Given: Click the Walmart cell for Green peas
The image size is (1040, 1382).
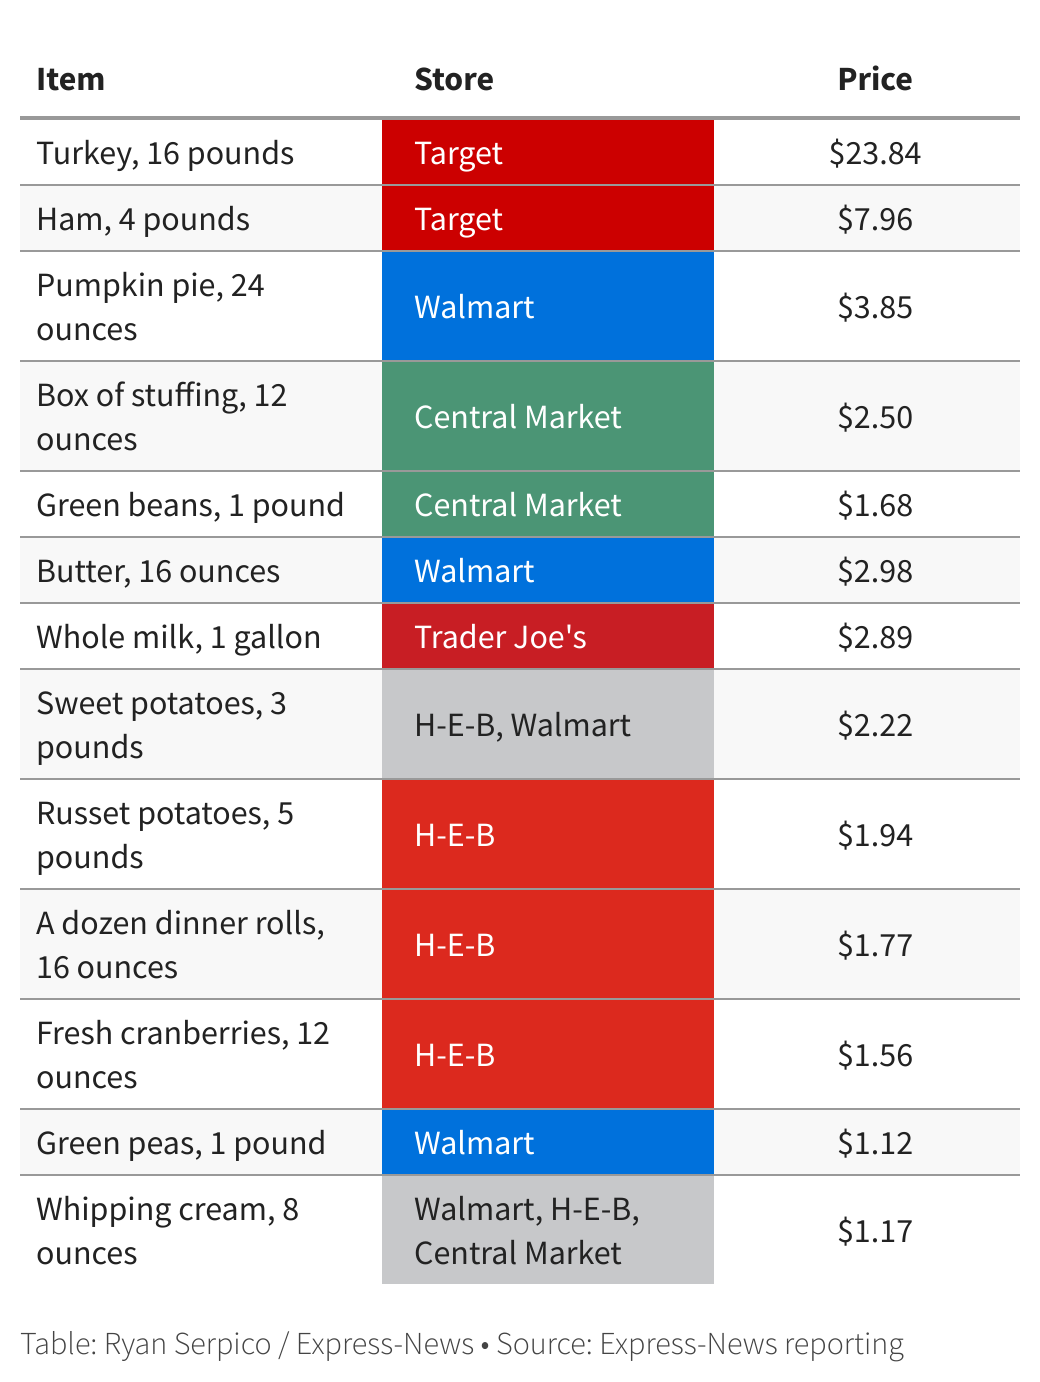Looking at the screenshot, I should [548, 1143].
